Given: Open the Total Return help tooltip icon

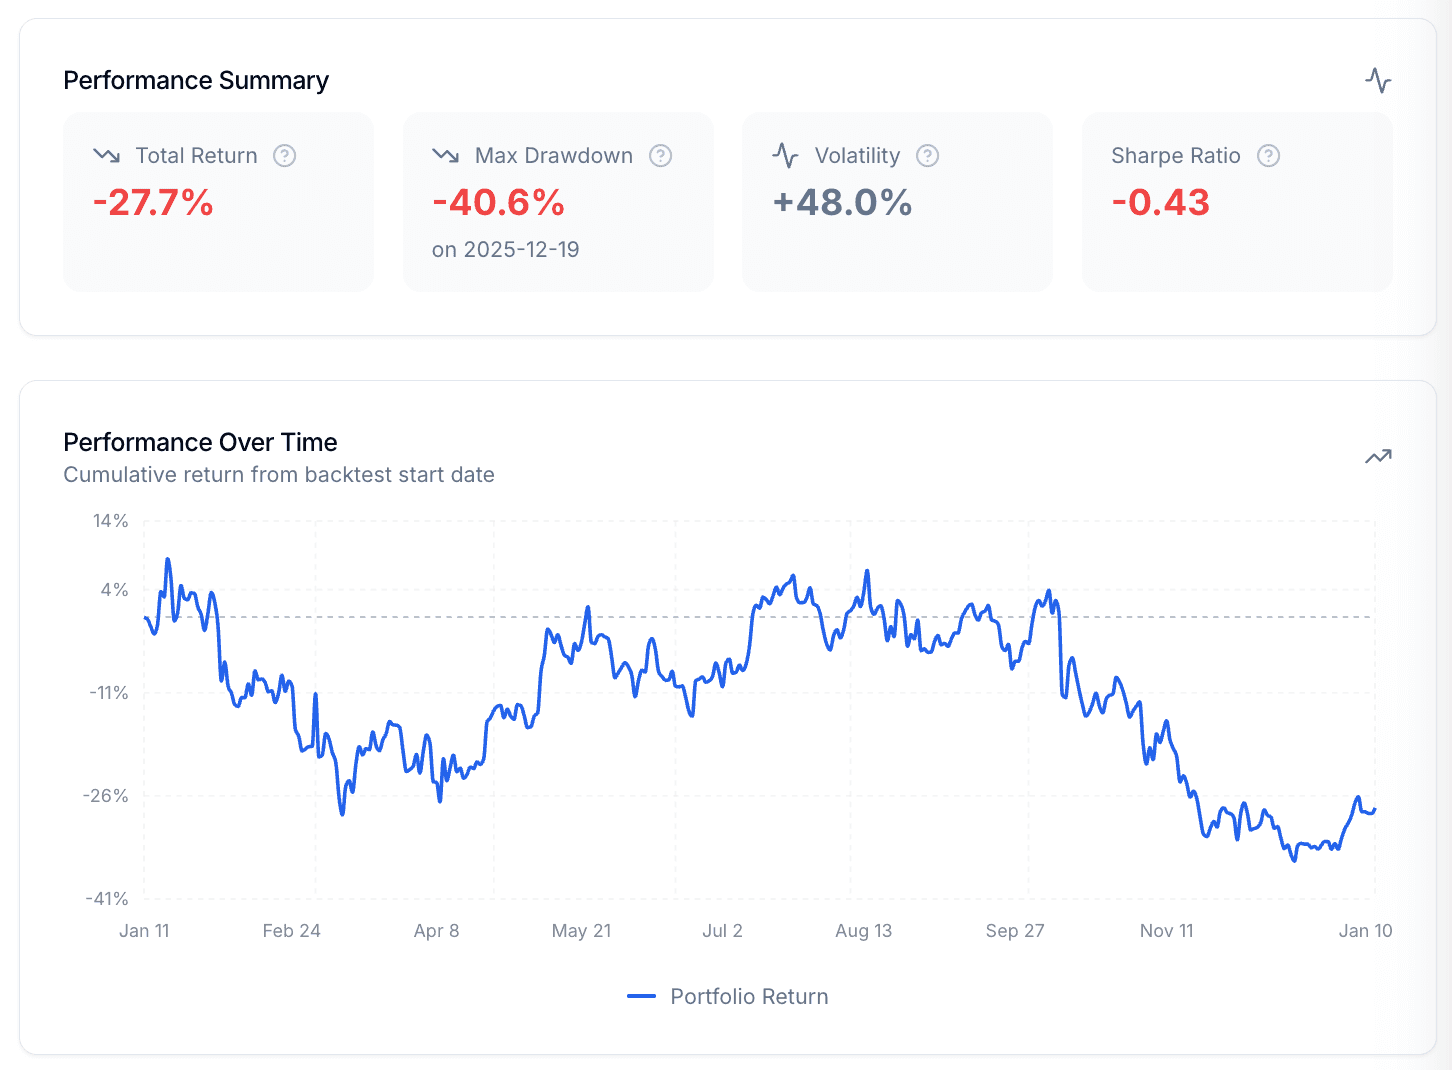Looking at the screenshot, I should coord(284,156).
